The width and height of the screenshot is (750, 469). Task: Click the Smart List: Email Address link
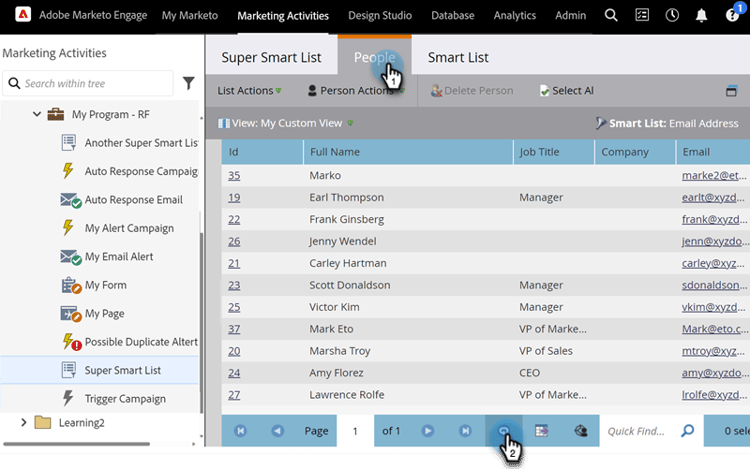point(667,123)
